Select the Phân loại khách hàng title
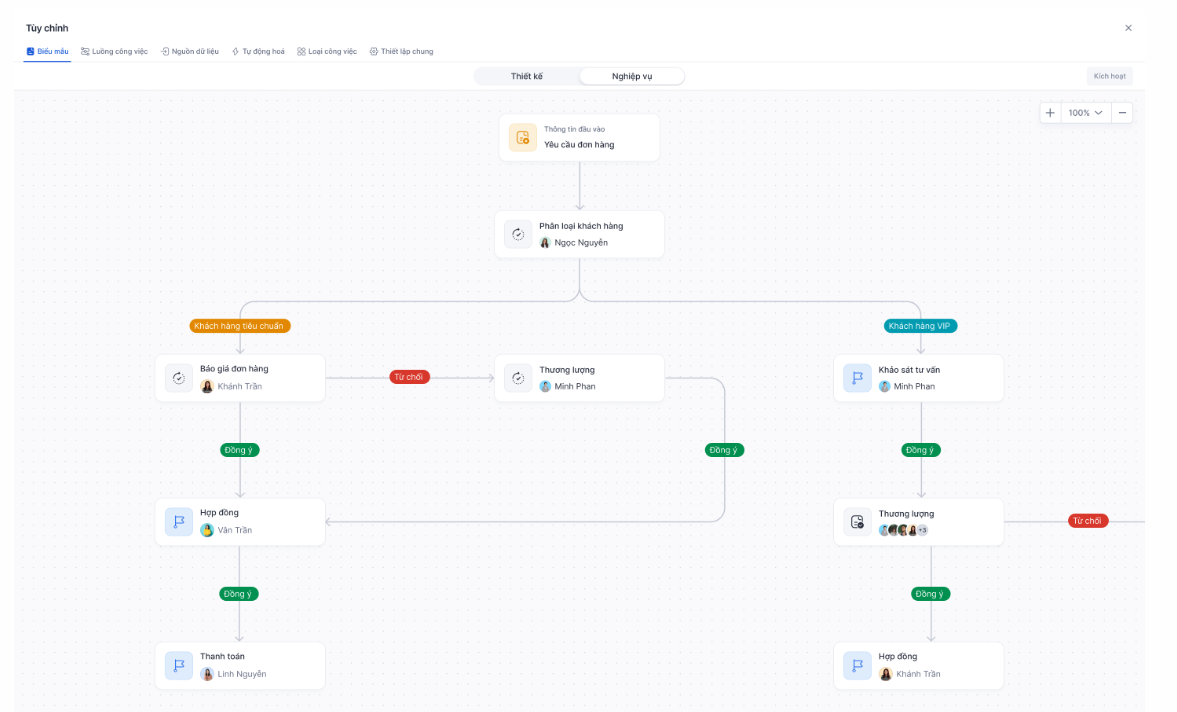 click(x=581, y=227)
